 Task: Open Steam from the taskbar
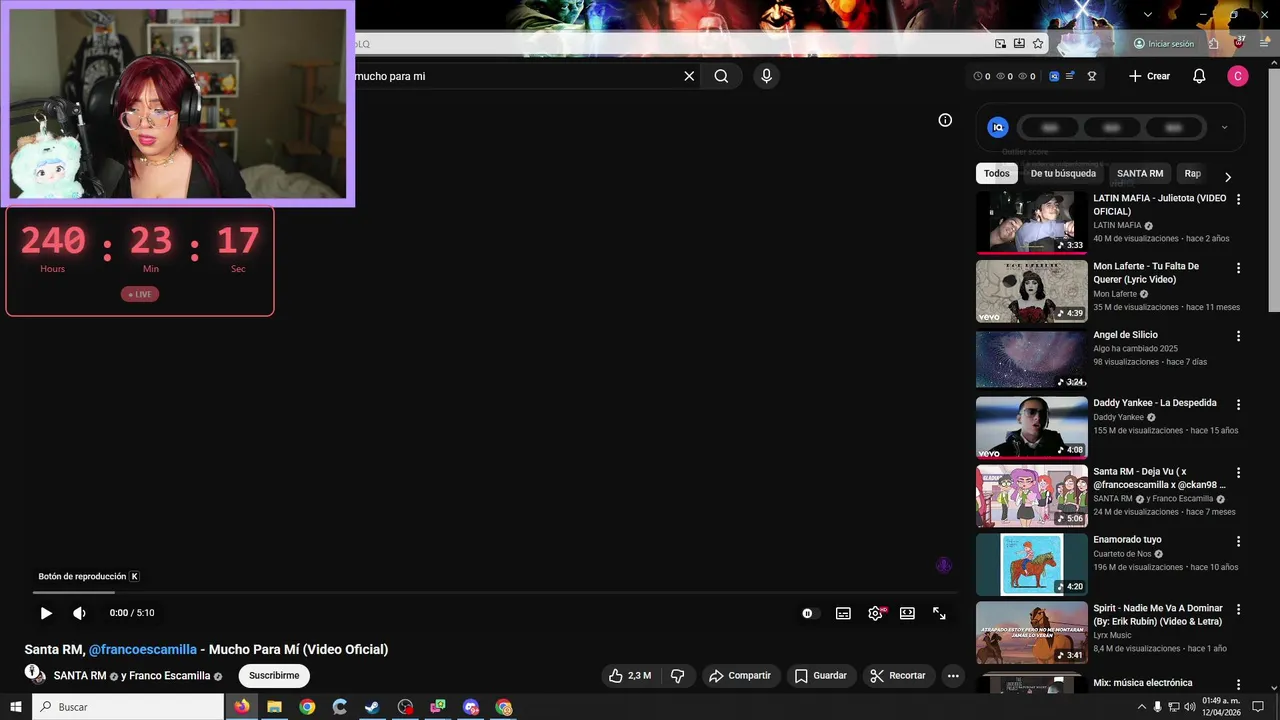372,707
